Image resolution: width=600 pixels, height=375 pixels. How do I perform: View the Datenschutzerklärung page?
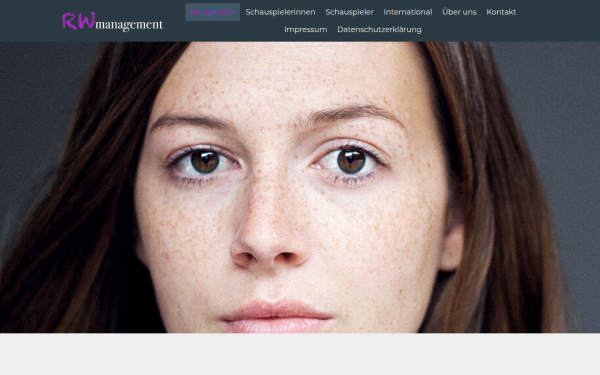point(379,29)
